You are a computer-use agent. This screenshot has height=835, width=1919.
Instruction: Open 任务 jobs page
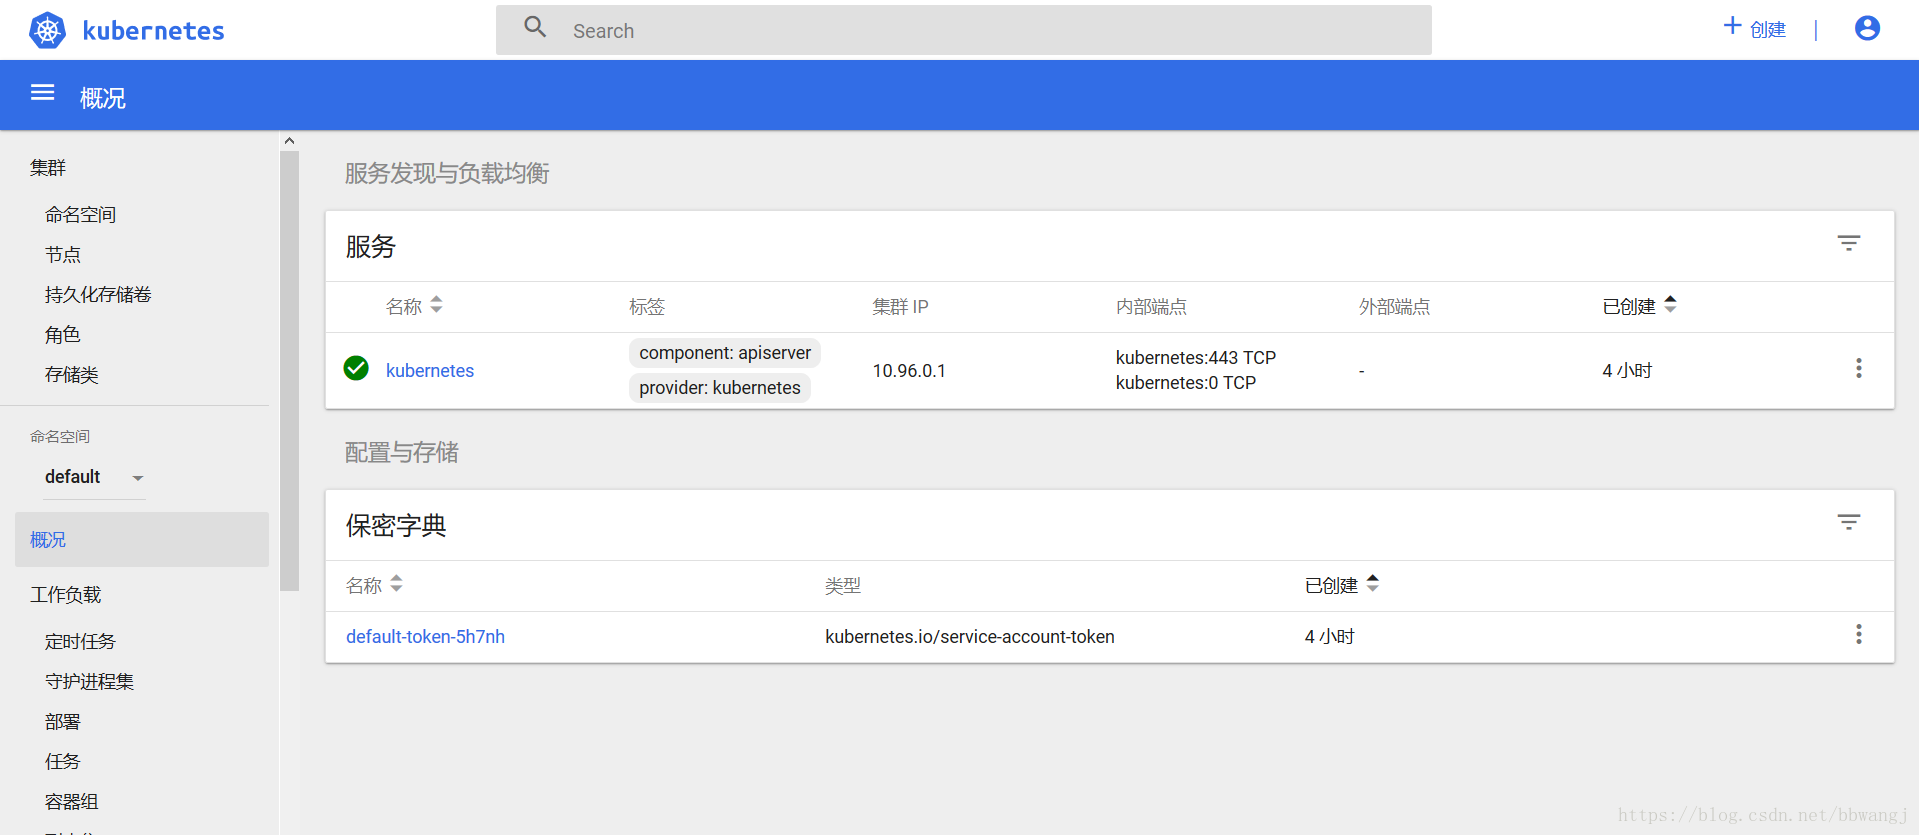[62, 761]
